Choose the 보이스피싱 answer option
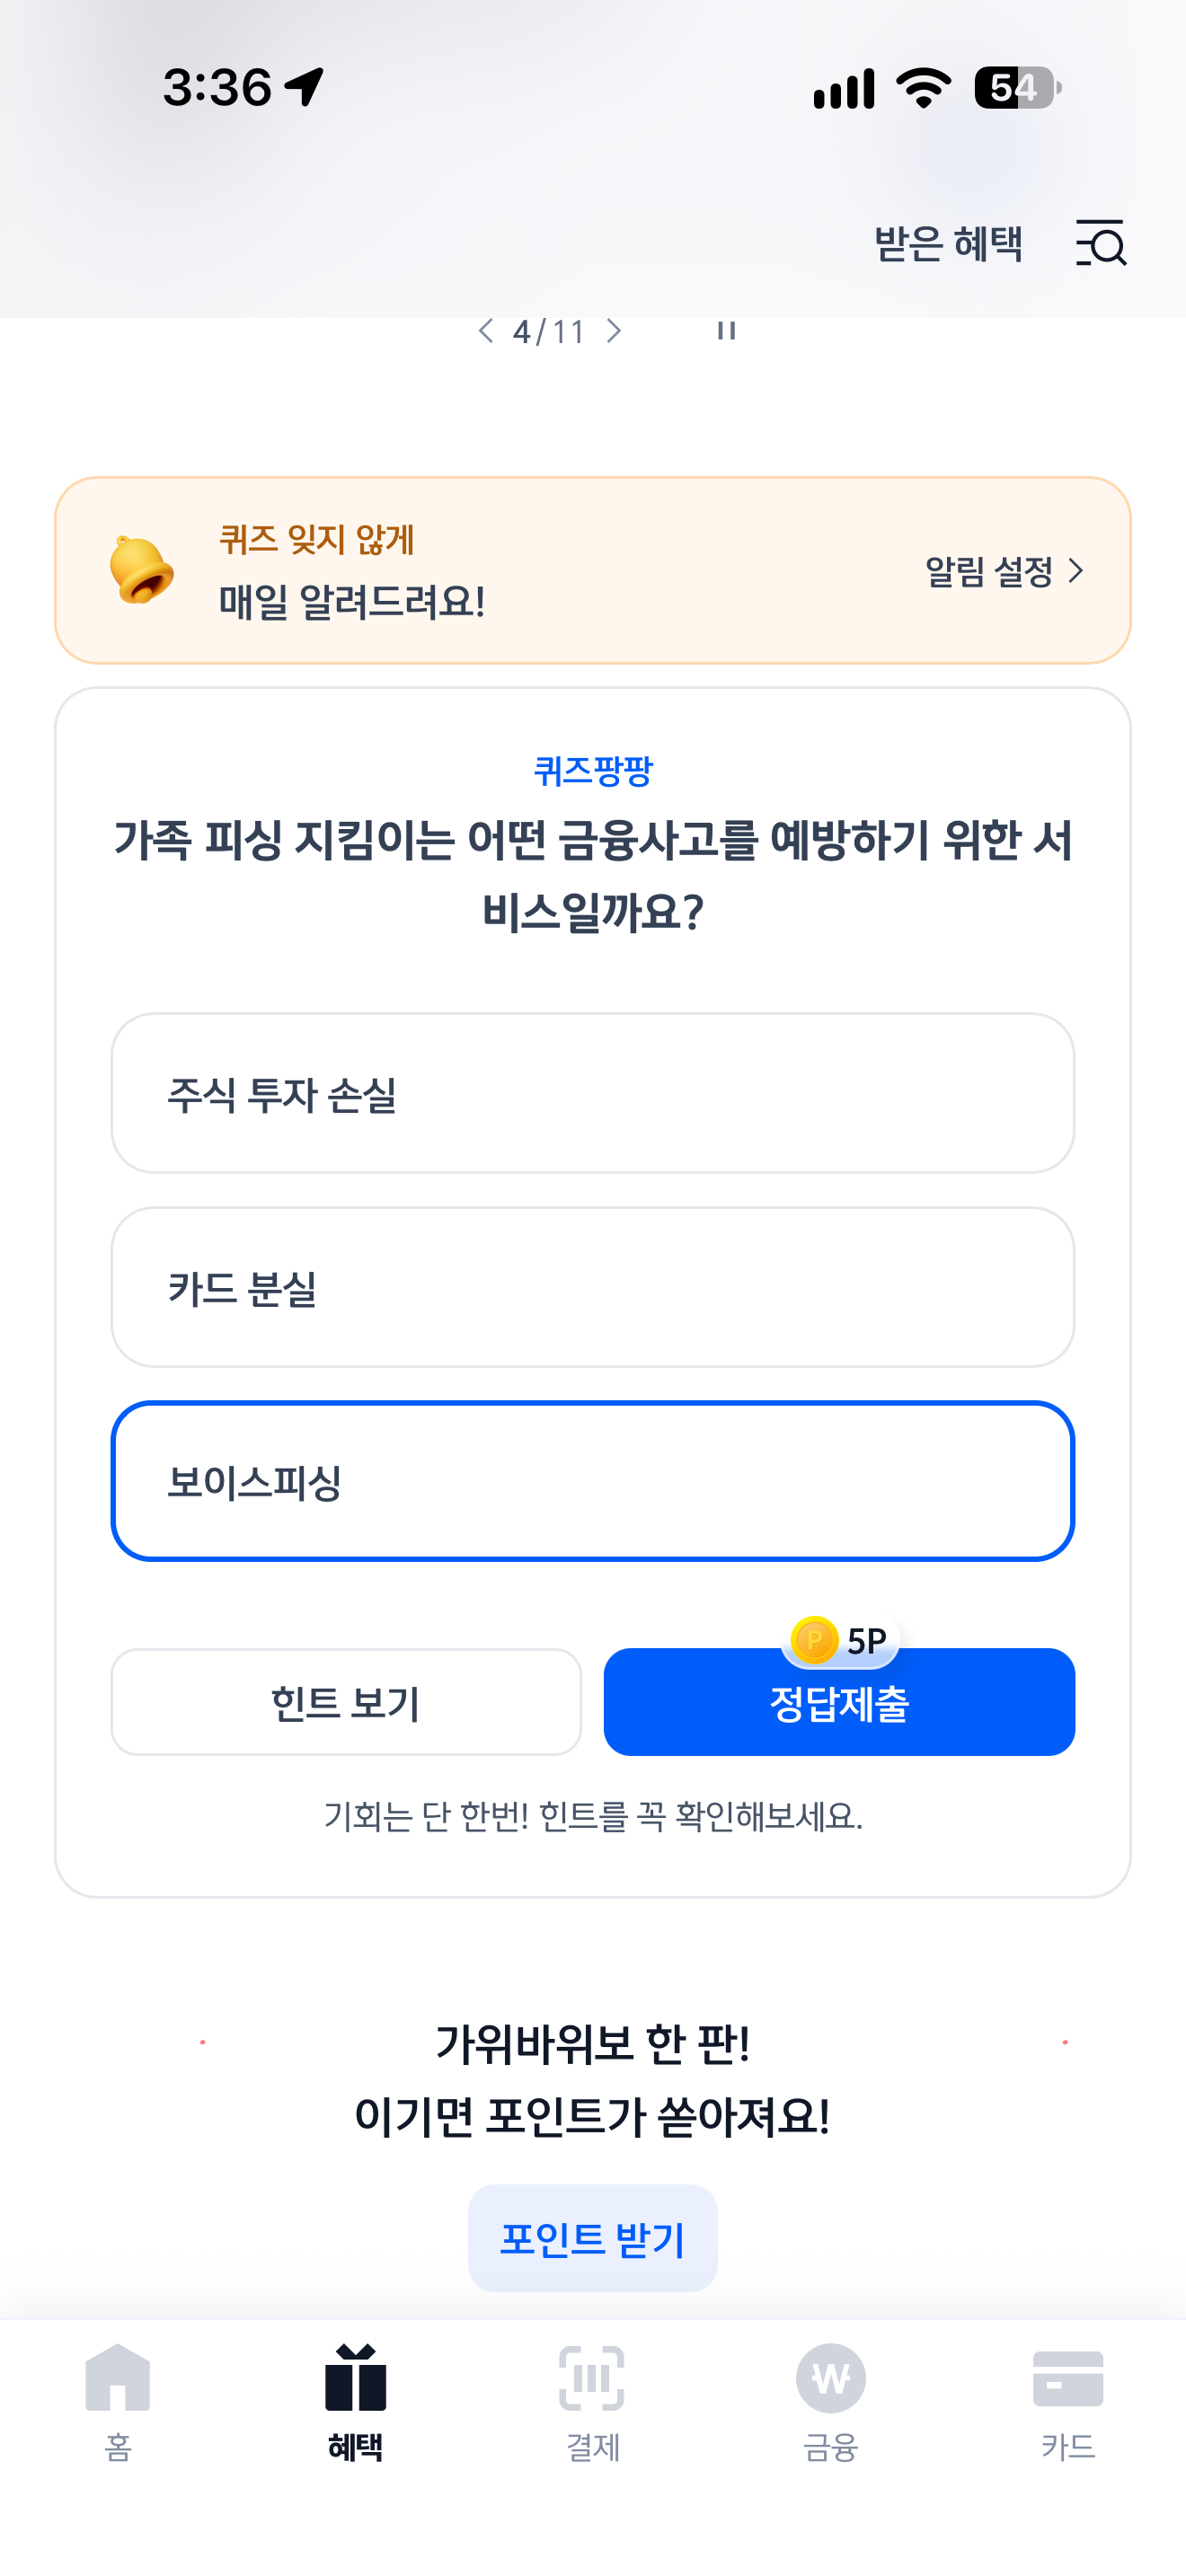Screen dimensions: 1186x2576 click(592, 1481)
